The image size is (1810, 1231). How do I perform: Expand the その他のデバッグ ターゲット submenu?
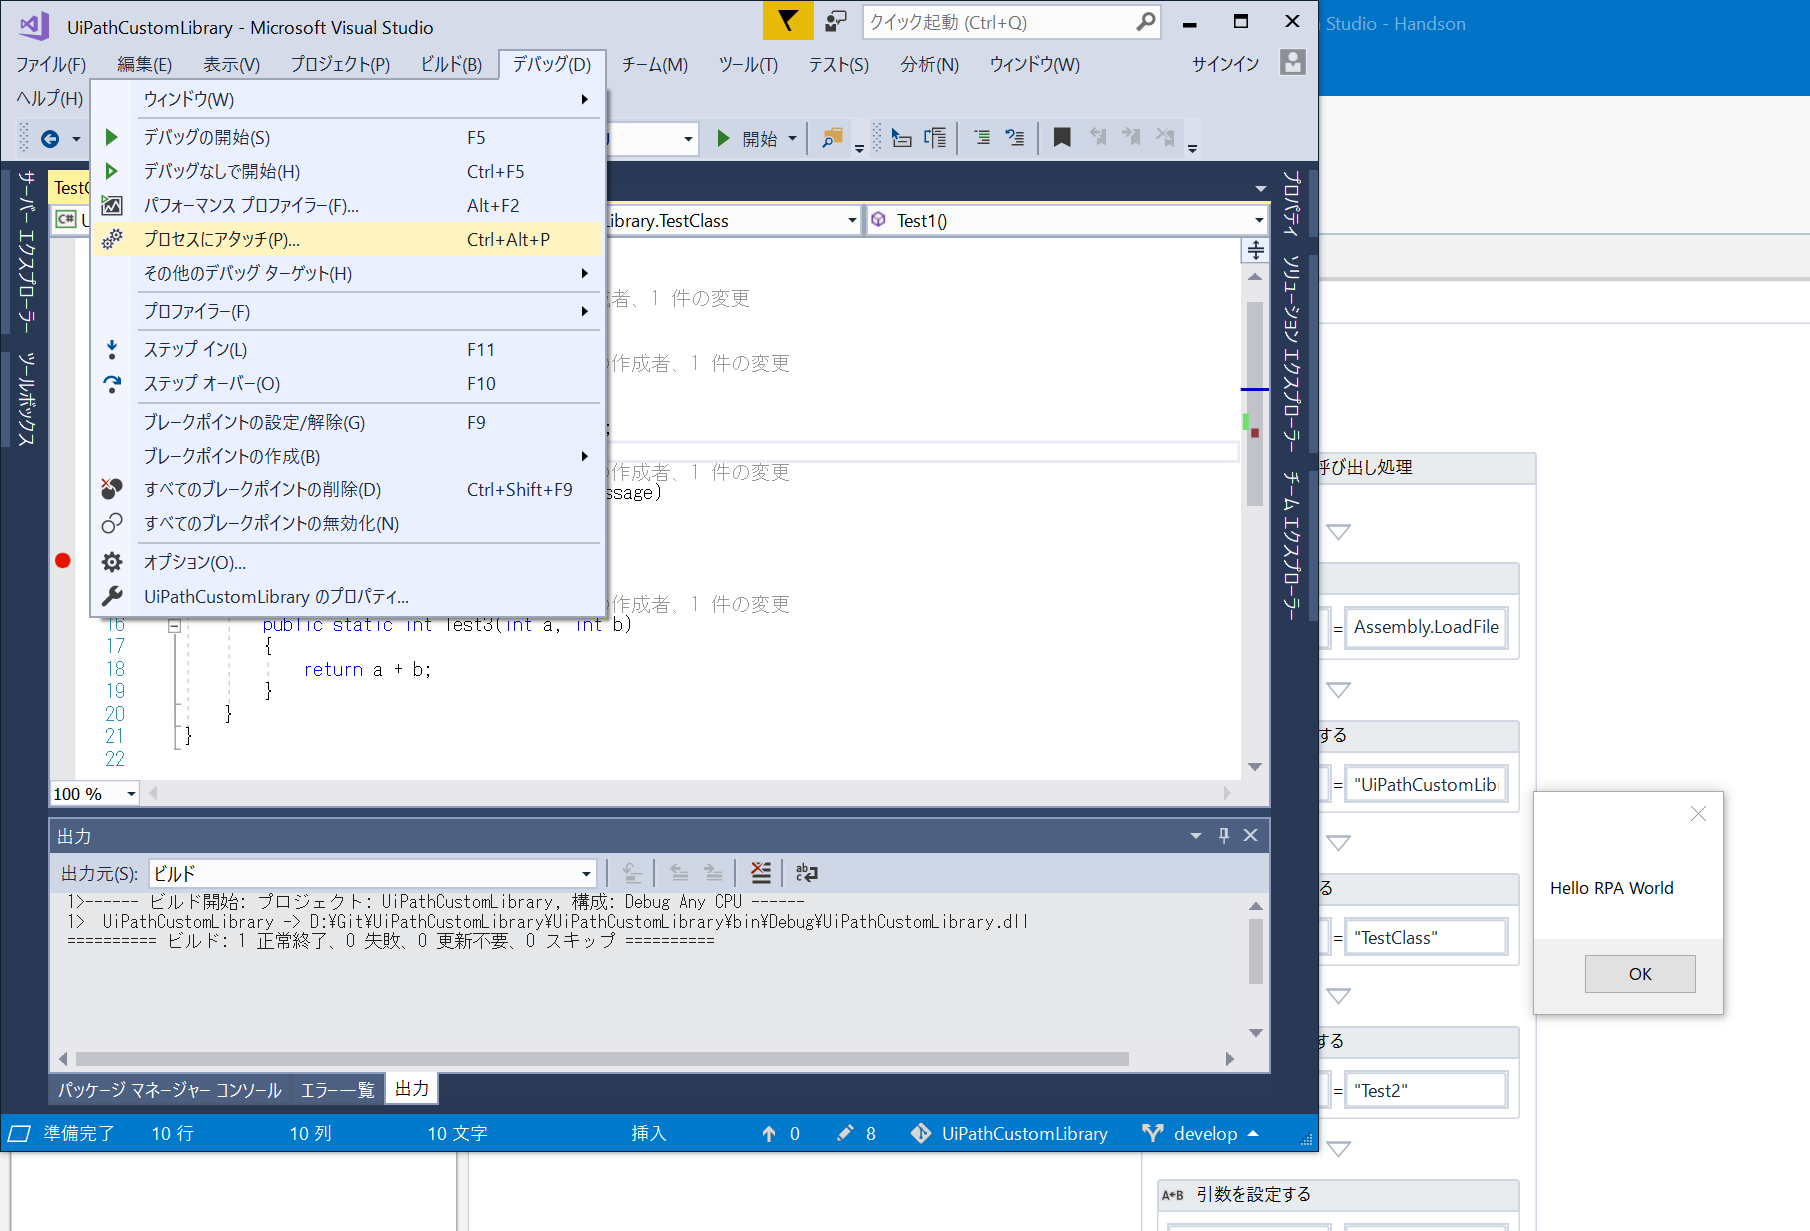click(346, 273)
